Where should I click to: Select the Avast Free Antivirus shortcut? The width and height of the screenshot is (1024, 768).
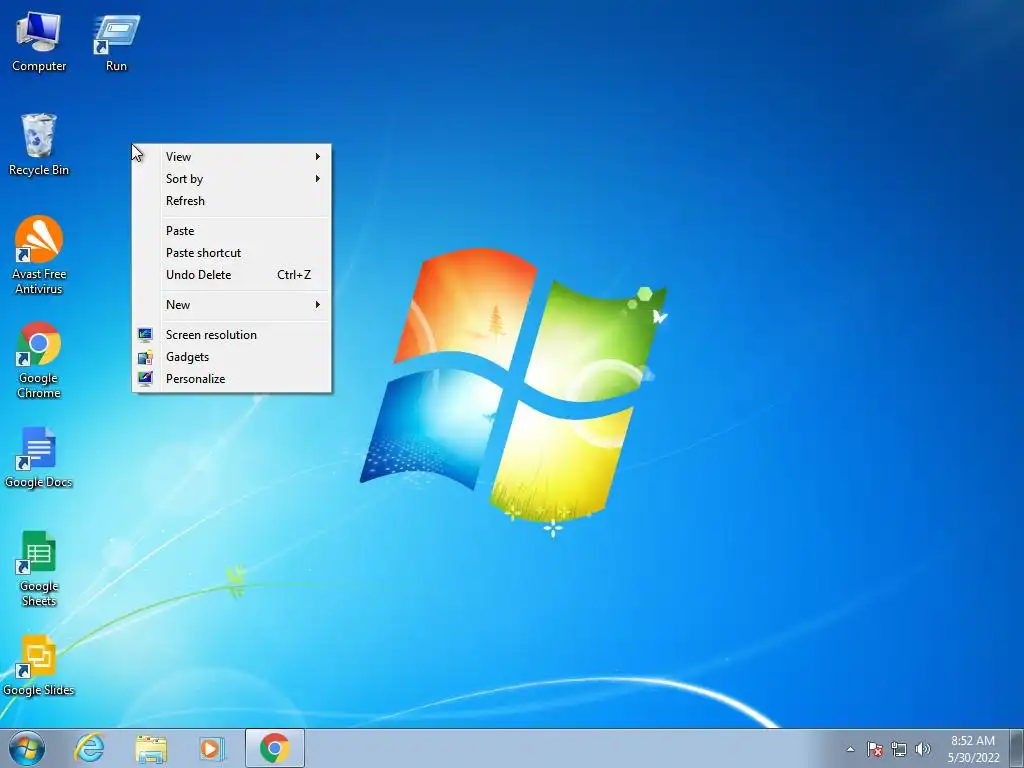39,255
